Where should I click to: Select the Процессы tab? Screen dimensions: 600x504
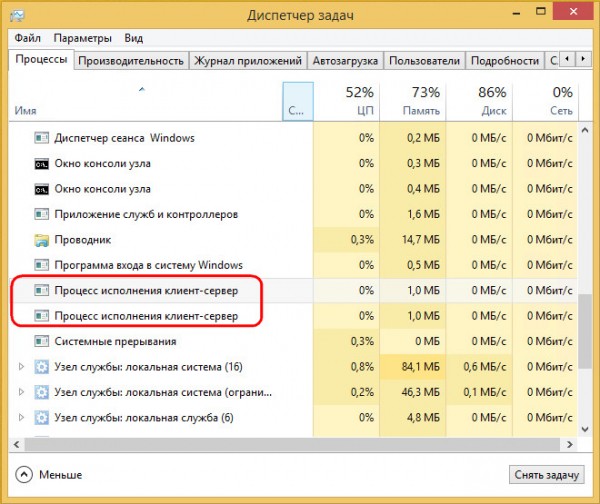[x=41, y=60]
